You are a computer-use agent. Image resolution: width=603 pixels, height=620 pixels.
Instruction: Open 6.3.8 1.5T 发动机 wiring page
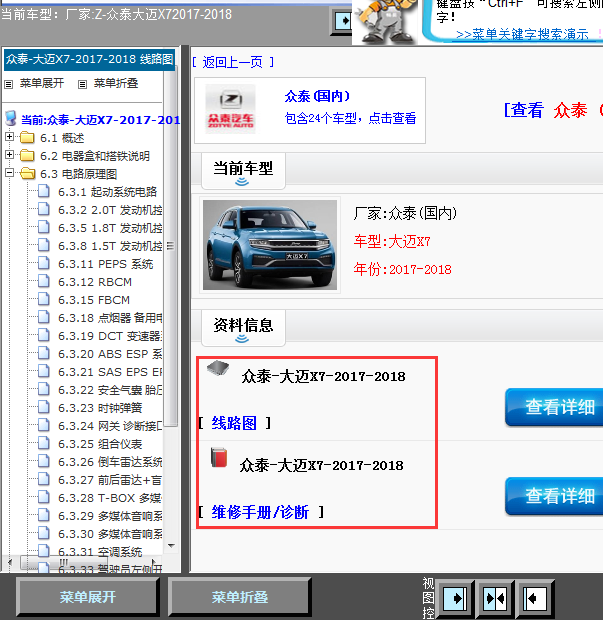110,246
